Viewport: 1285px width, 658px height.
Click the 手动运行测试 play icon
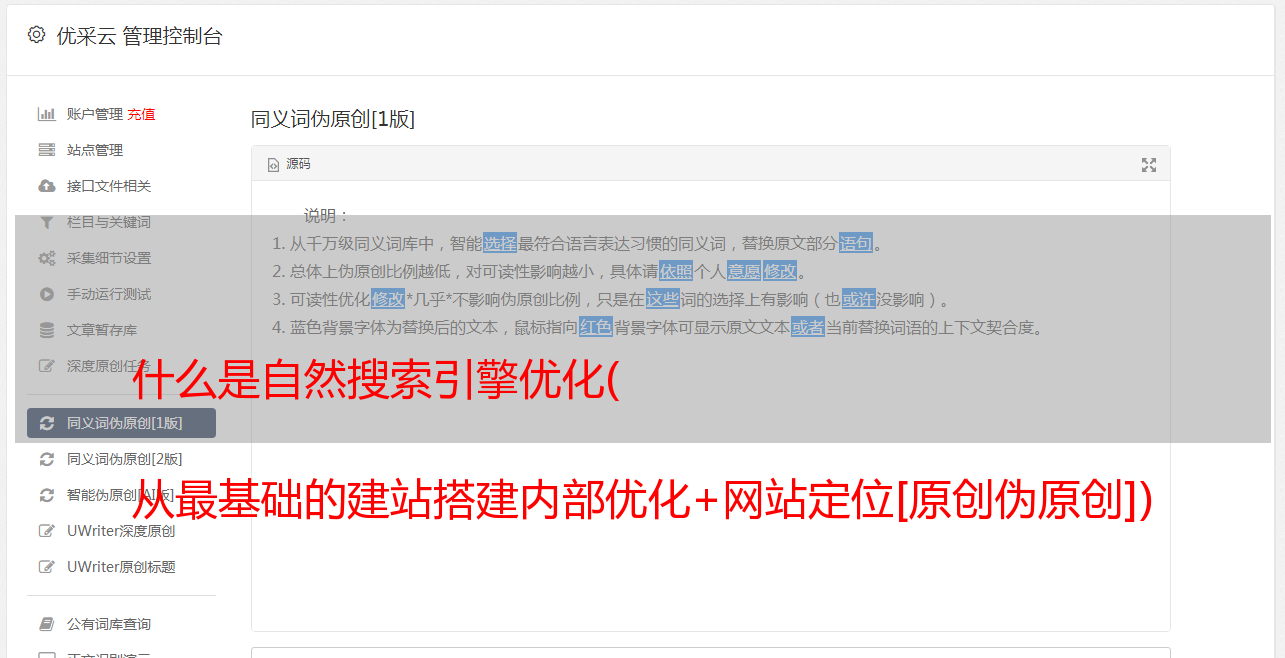(x=46, y=294)
